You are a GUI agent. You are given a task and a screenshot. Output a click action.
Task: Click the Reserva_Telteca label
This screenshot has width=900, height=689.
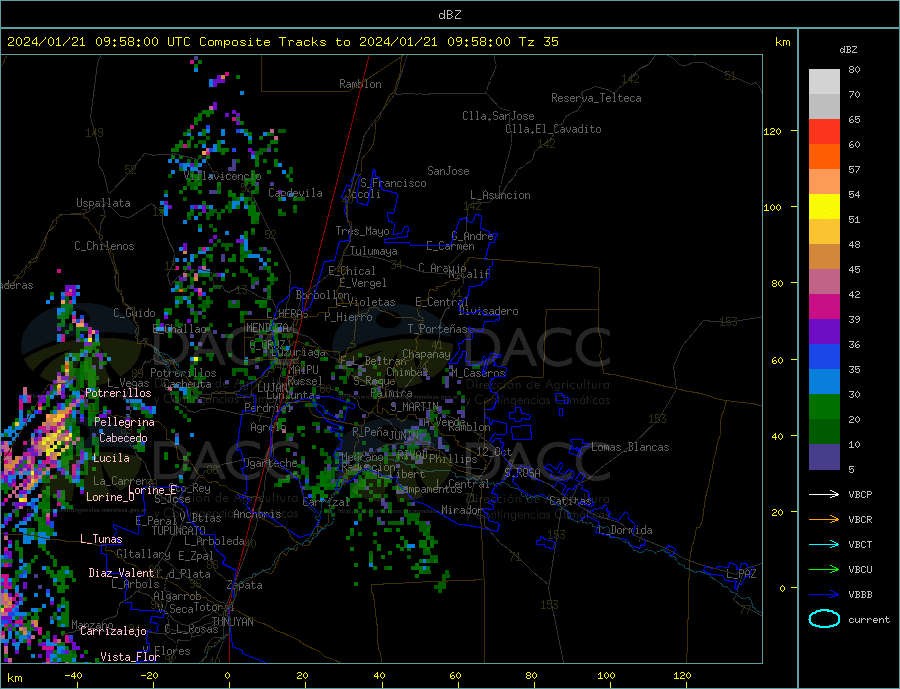click(x=596, y=98)
